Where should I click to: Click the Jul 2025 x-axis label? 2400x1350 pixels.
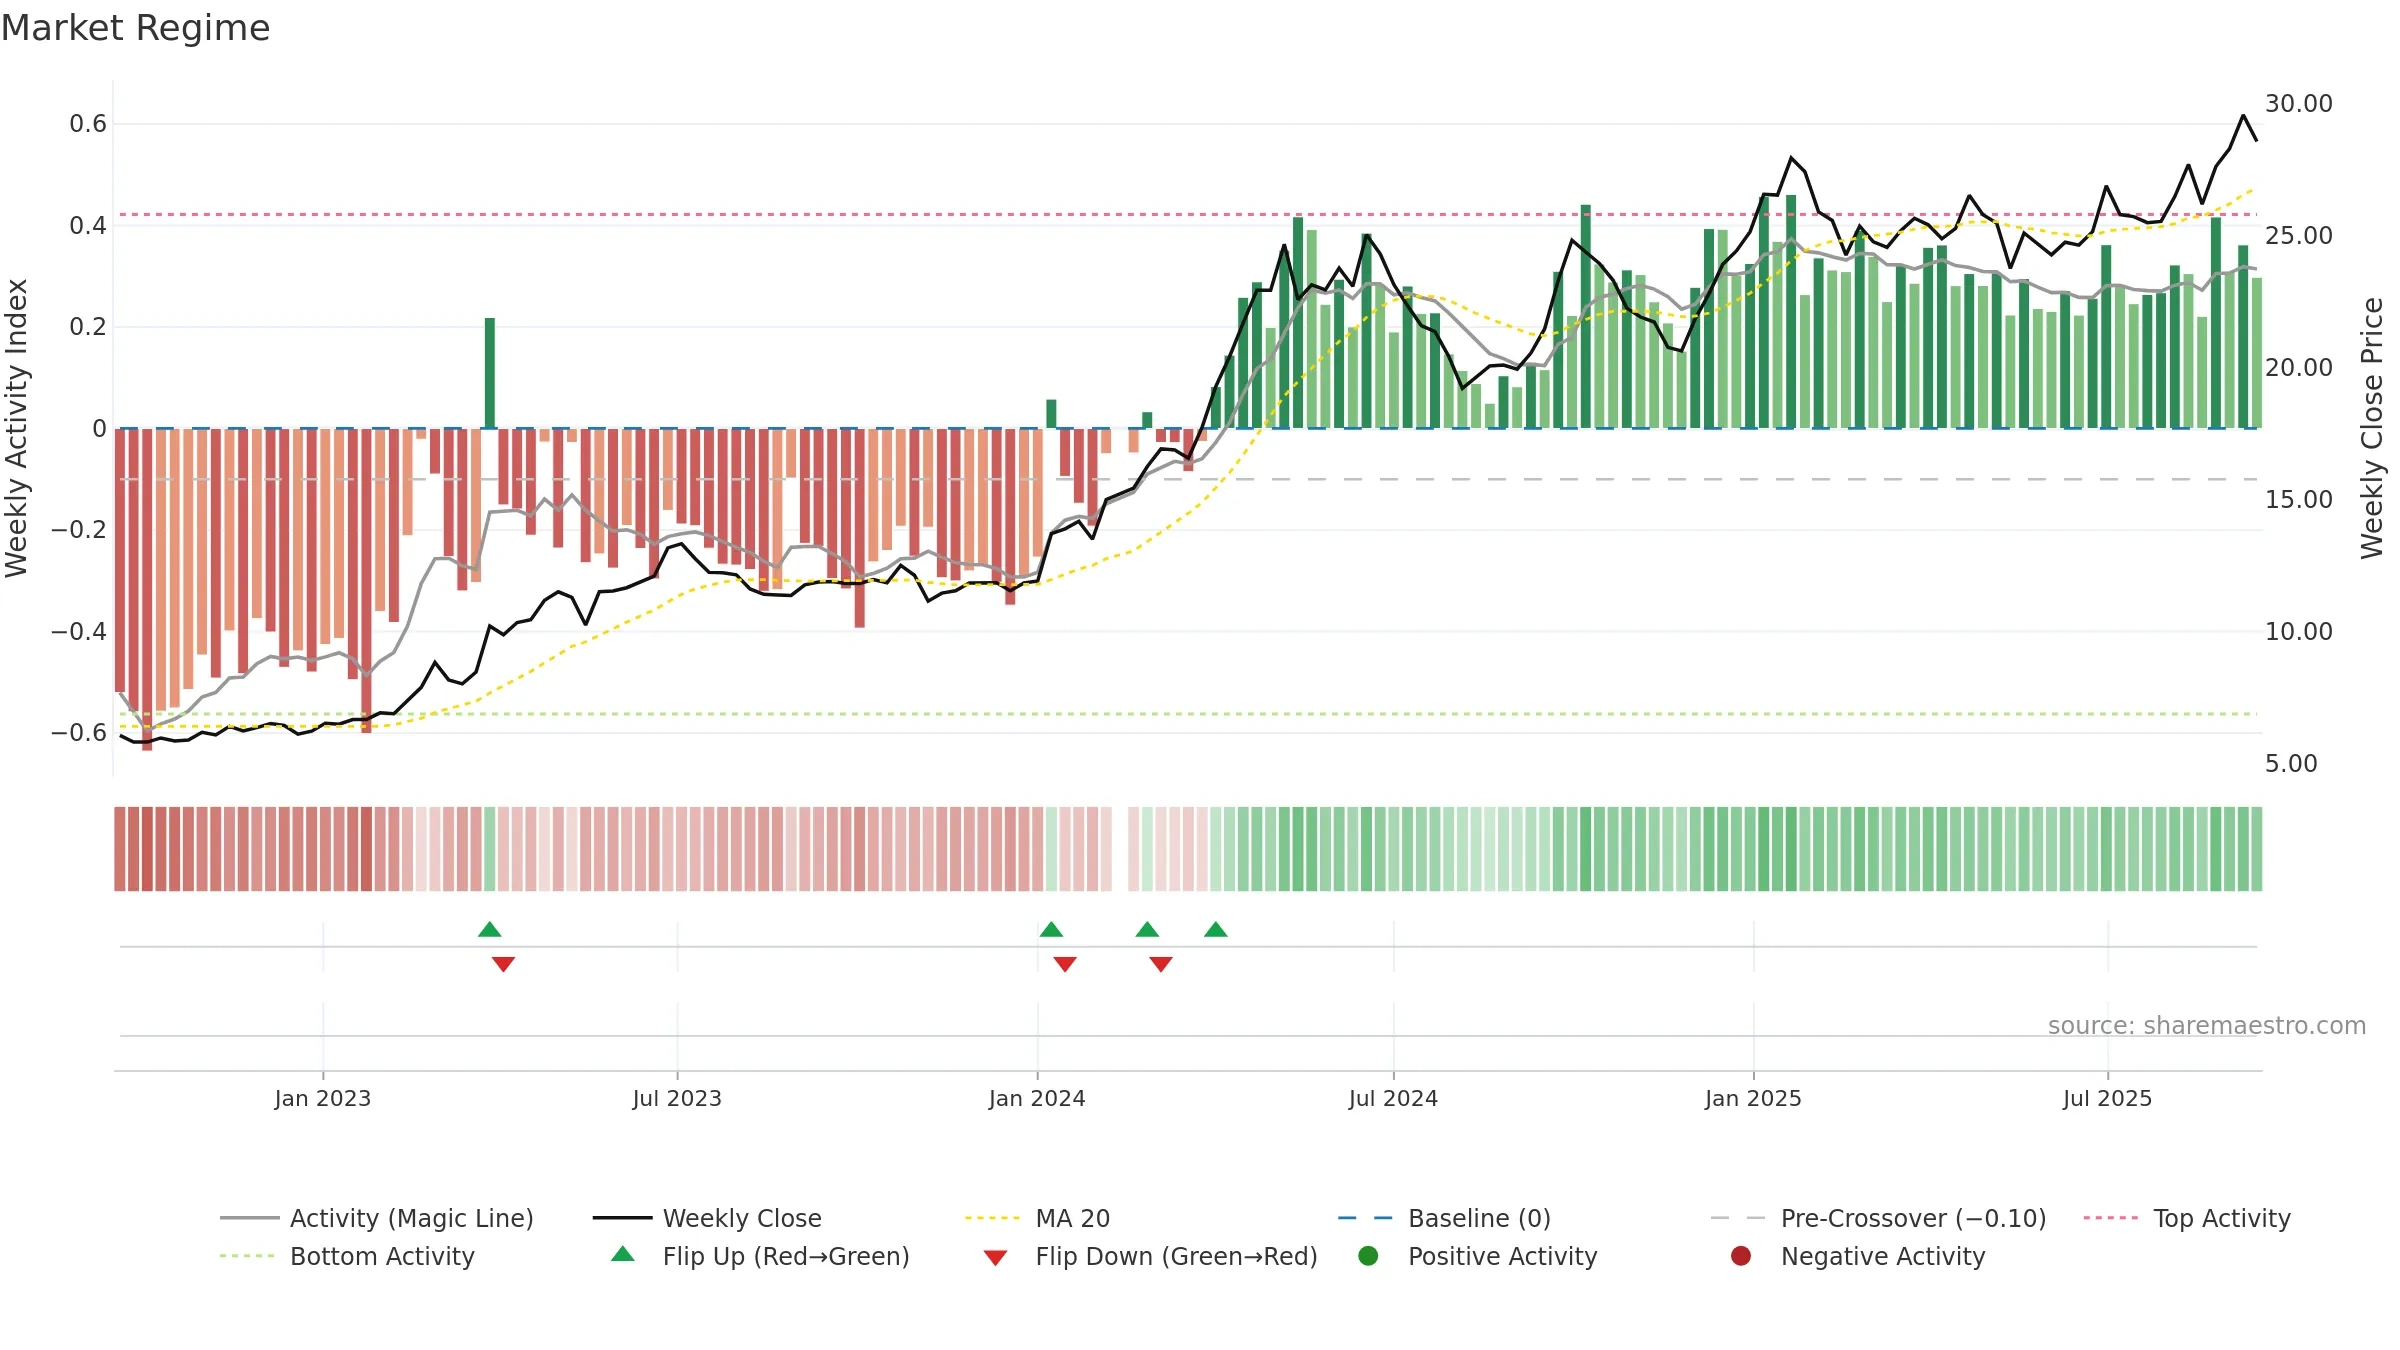[2107, 1098]
